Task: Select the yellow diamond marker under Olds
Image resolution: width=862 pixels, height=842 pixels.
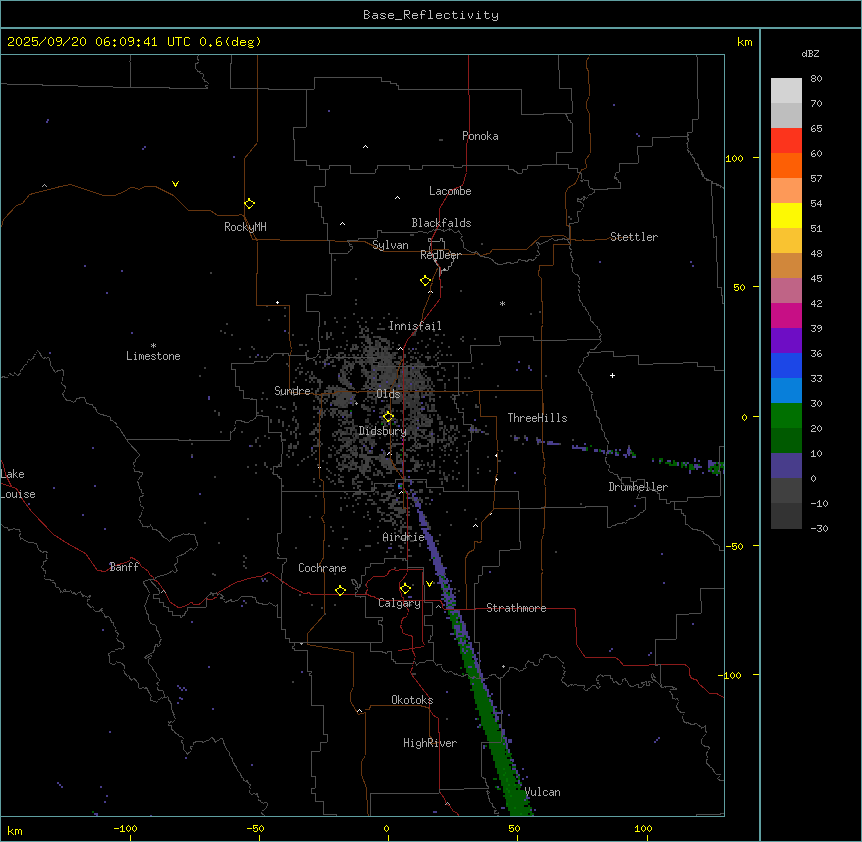Action: (389, 417)
